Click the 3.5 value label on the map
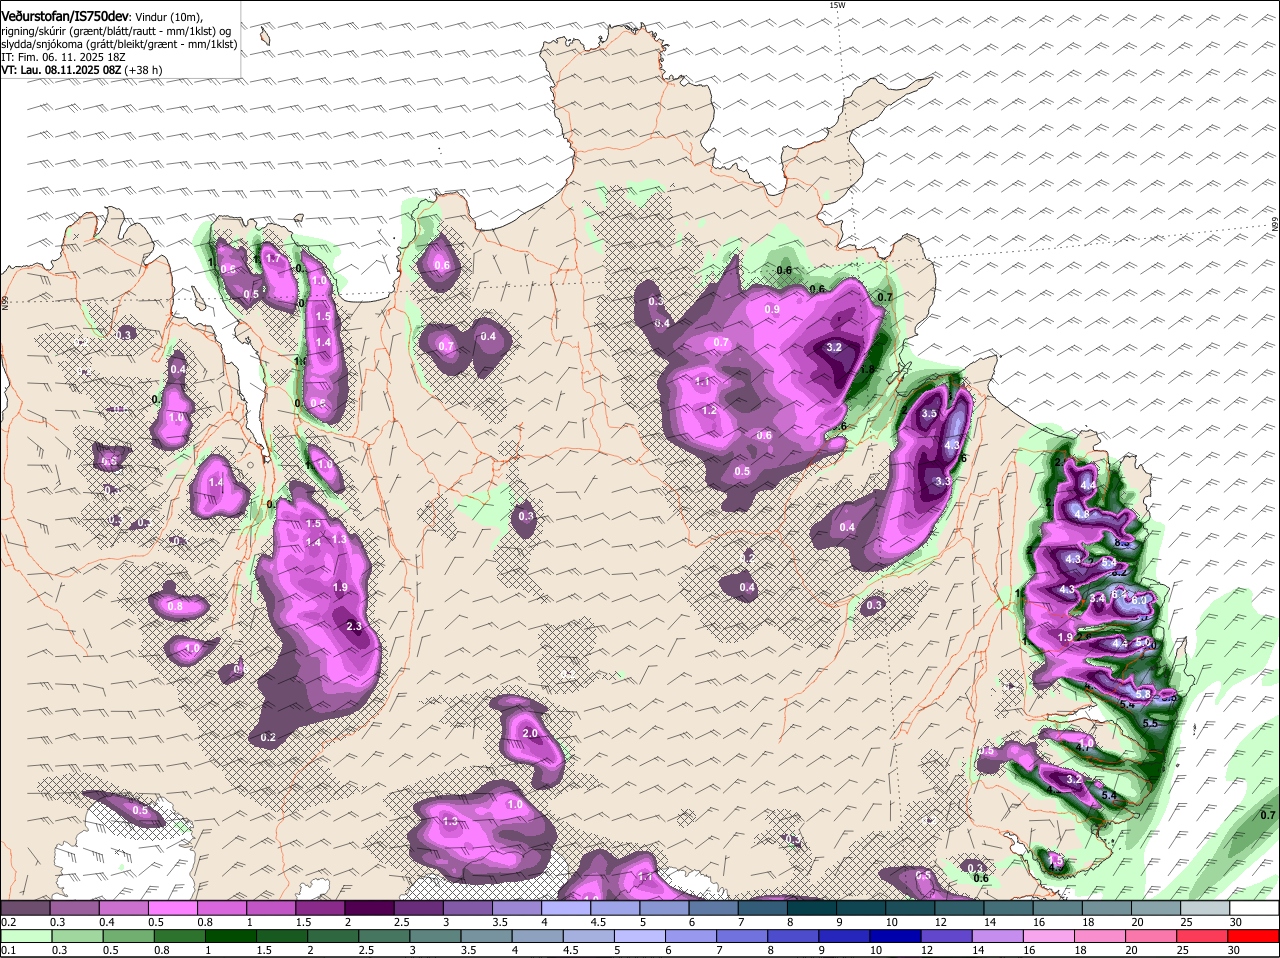This screenshot has width=1280, height=958. (x=929, y=413)
